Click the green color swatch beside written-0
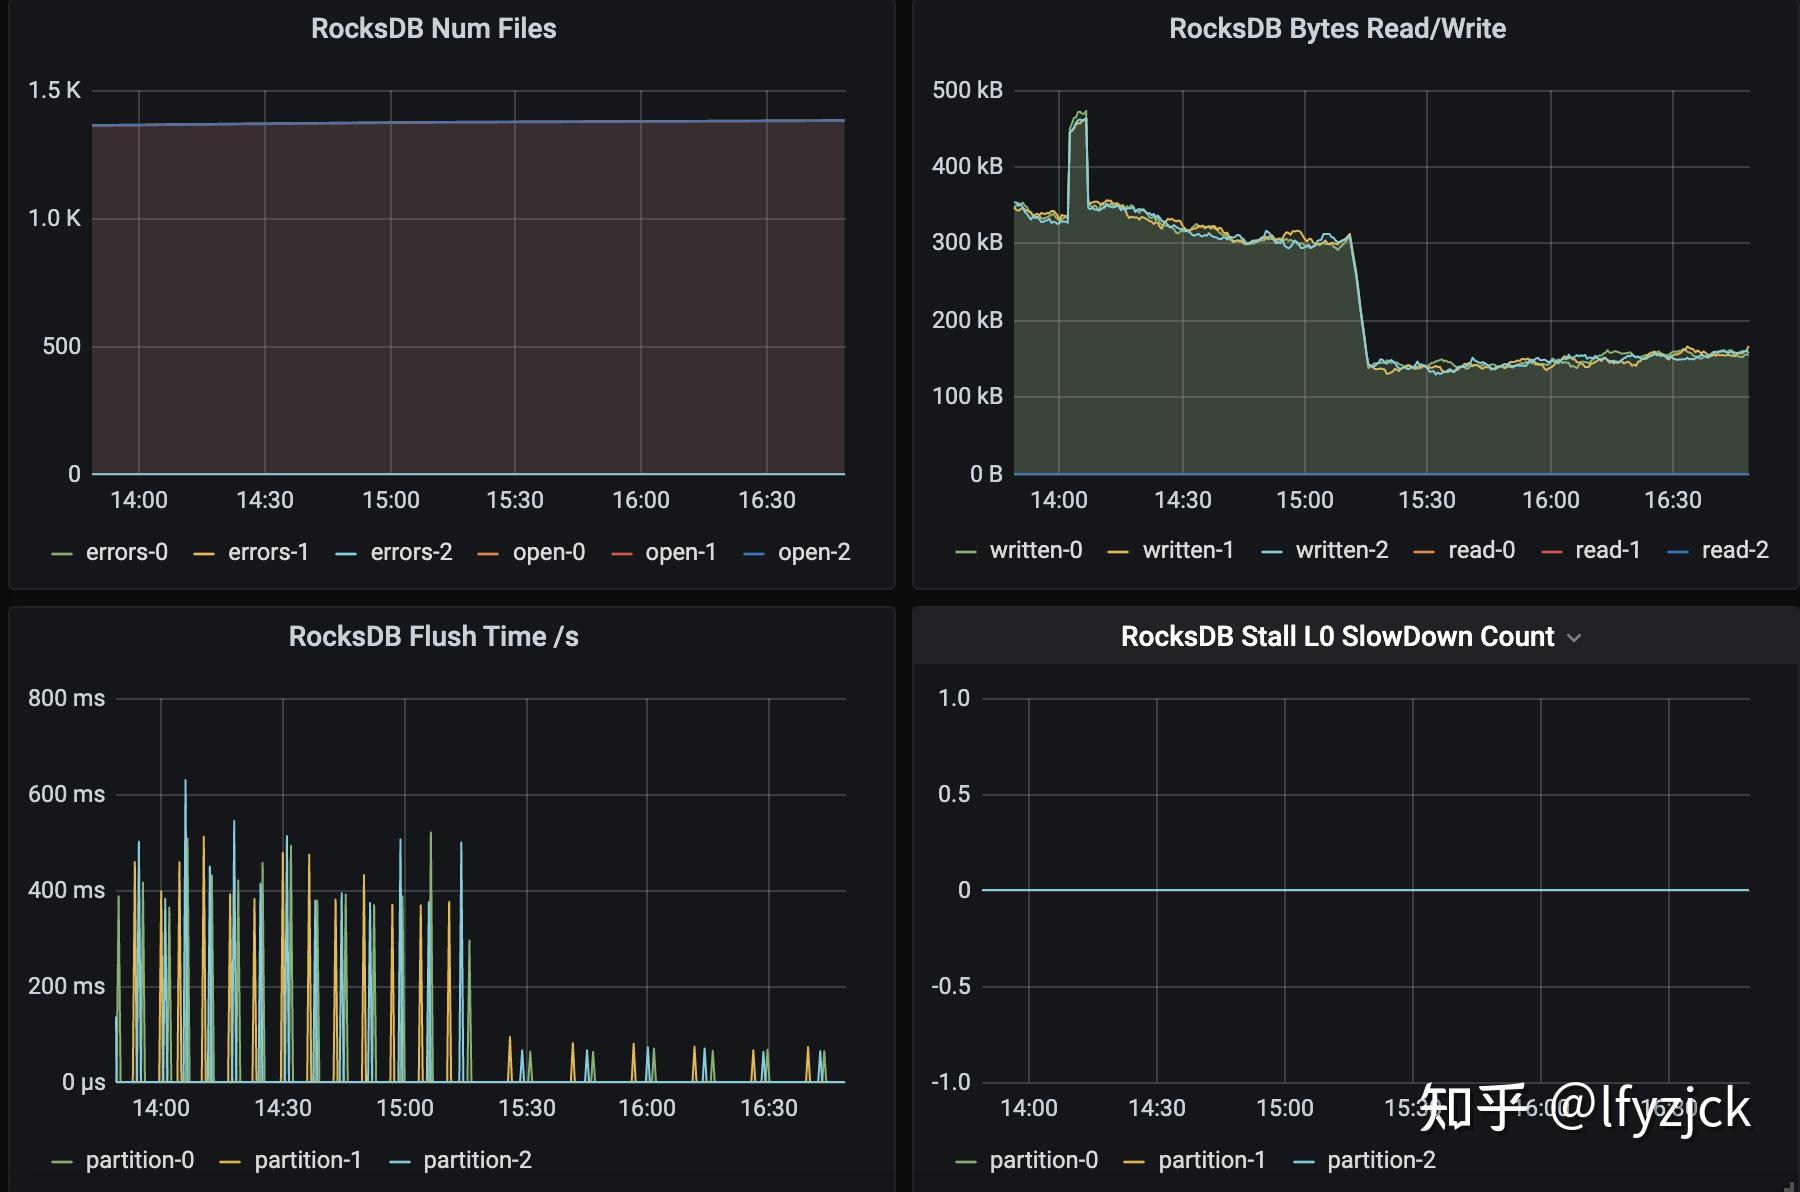The width and height of the screenshot is (1800, 1192). 965,552
